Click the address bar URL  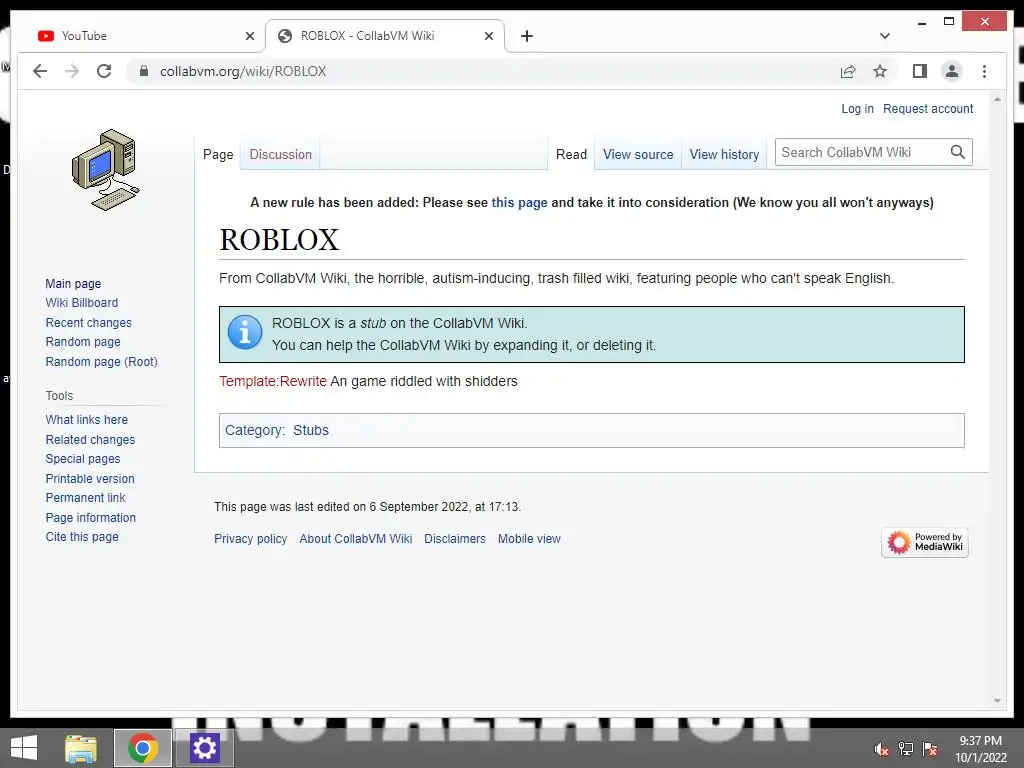coord(243,71)
